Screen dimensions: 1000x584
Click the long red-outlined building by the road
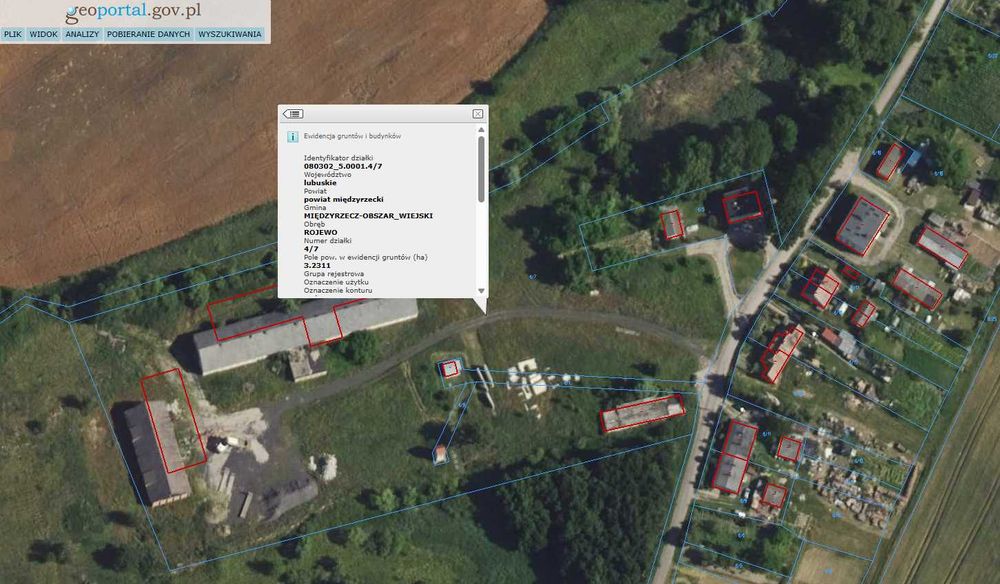tap(643, 412)
